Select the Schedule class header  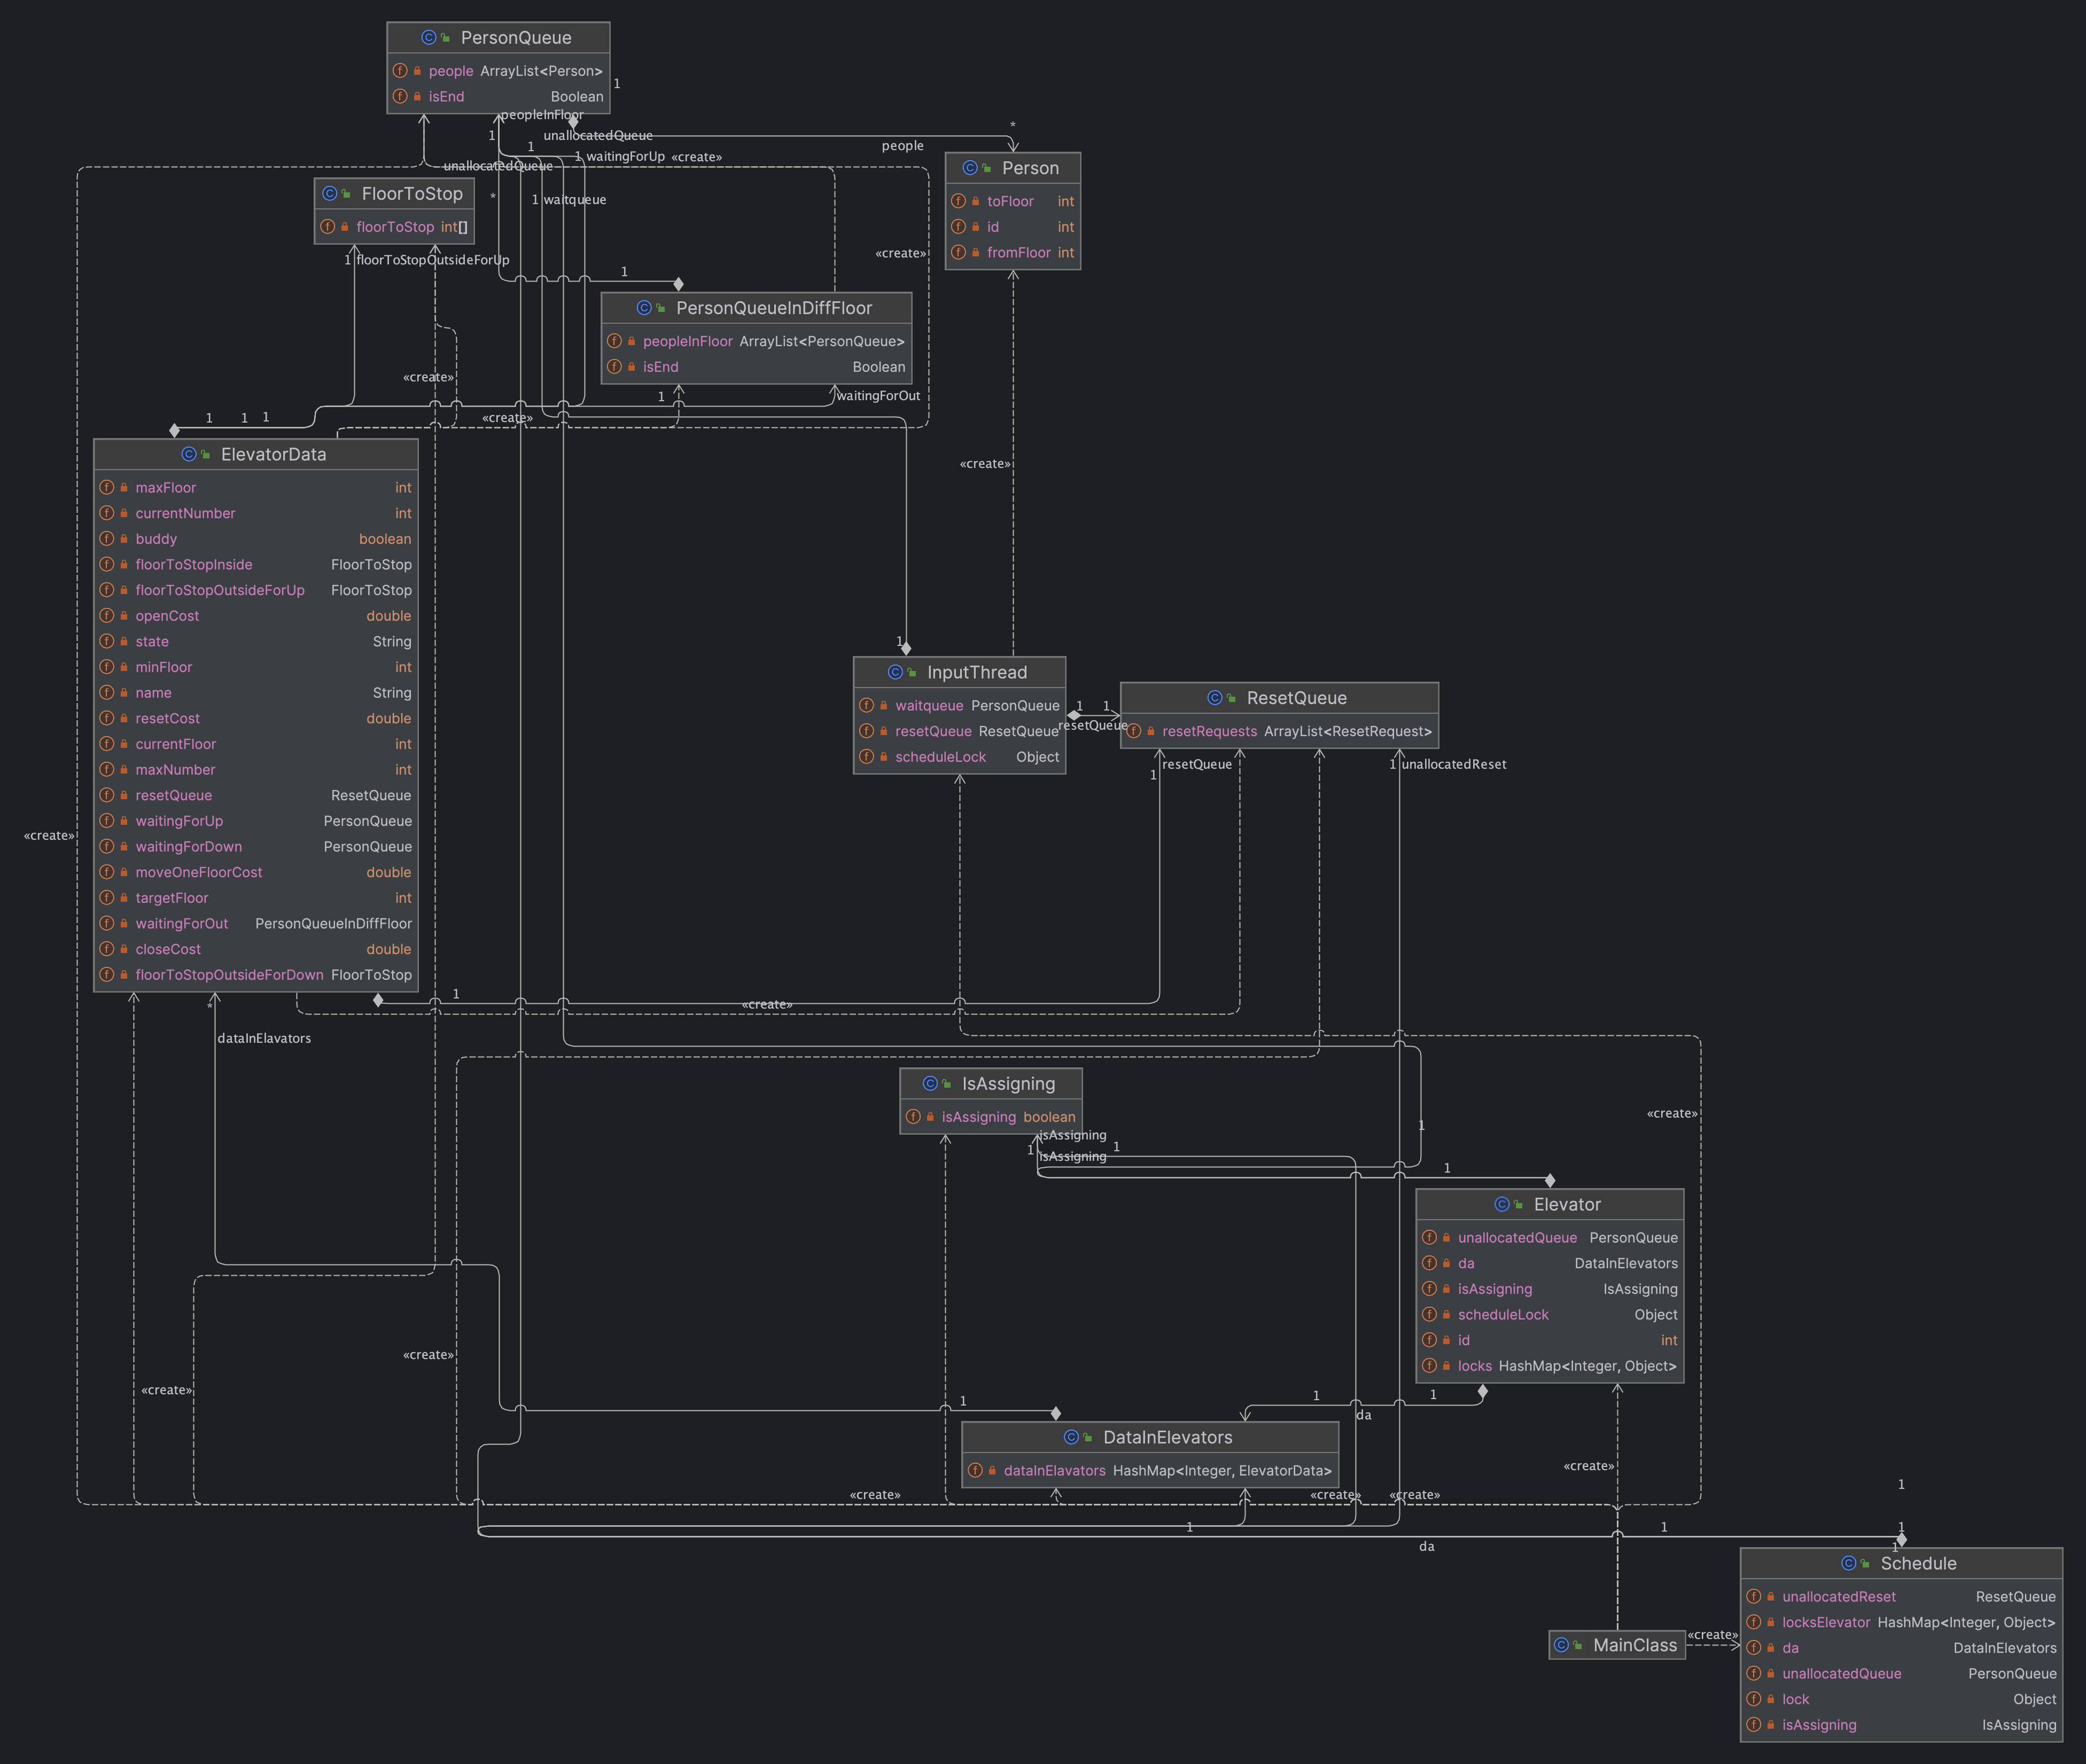[x=1901, y=1563]
